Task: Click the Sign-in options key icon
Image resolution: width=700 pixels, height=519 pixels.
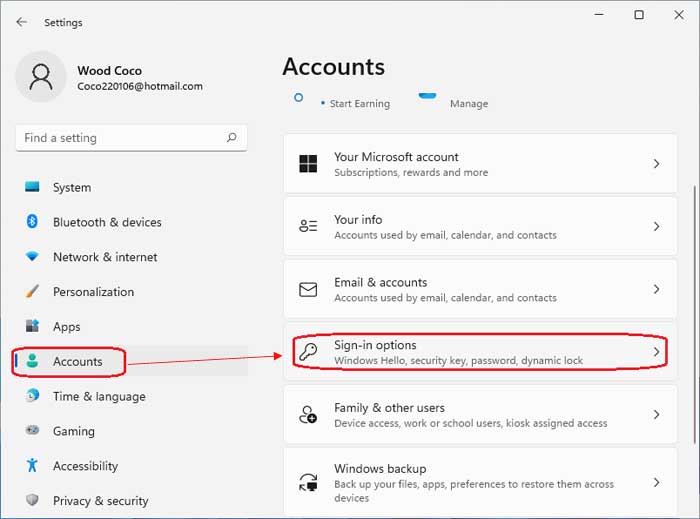Action: (308, 352)
